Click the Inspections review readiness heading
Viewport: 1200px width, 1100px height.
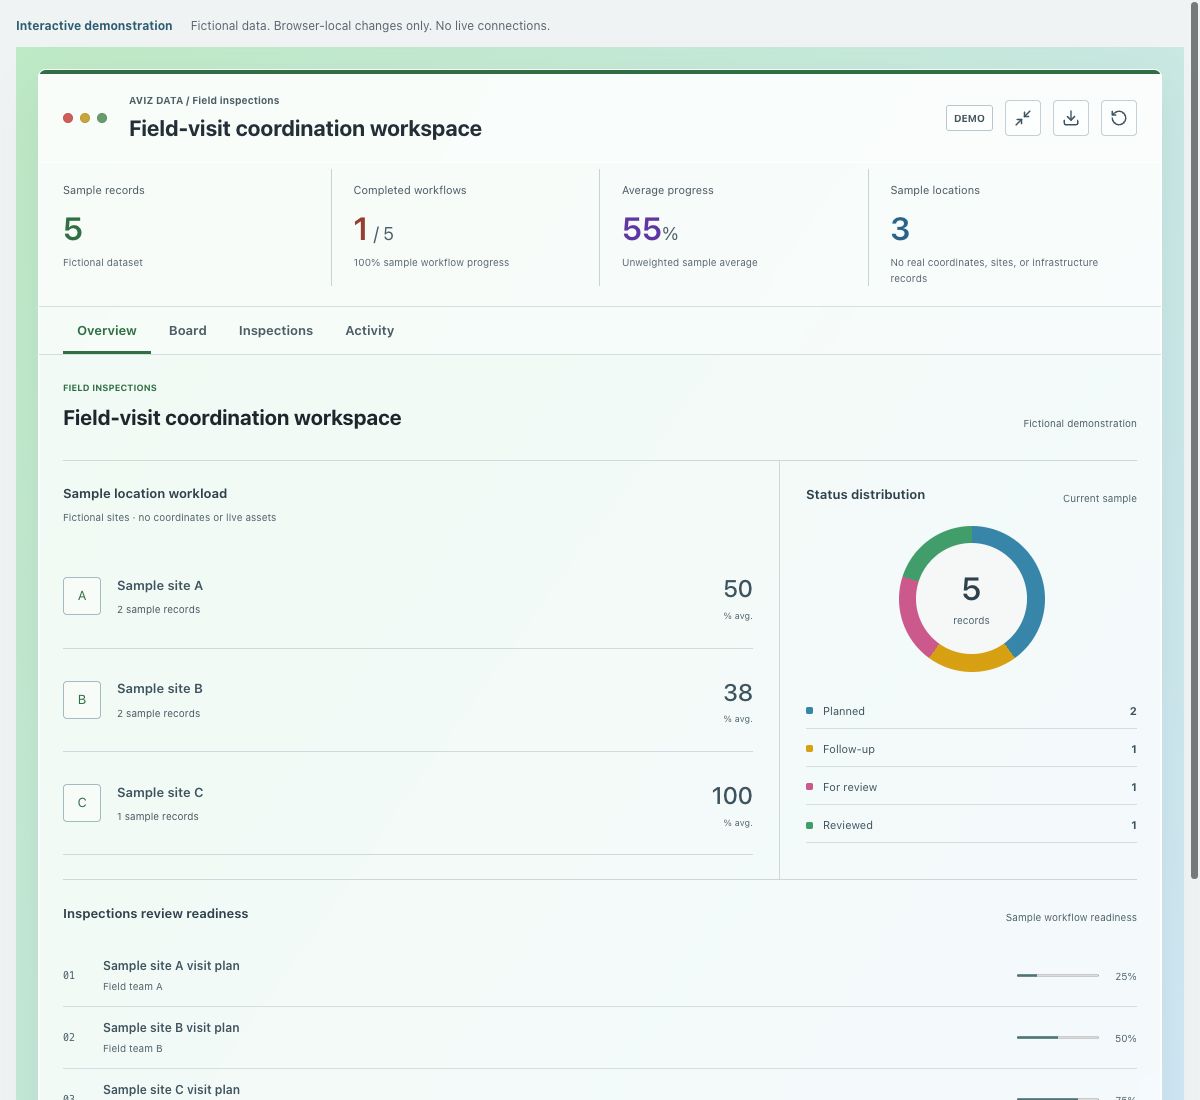click(156, 914)
